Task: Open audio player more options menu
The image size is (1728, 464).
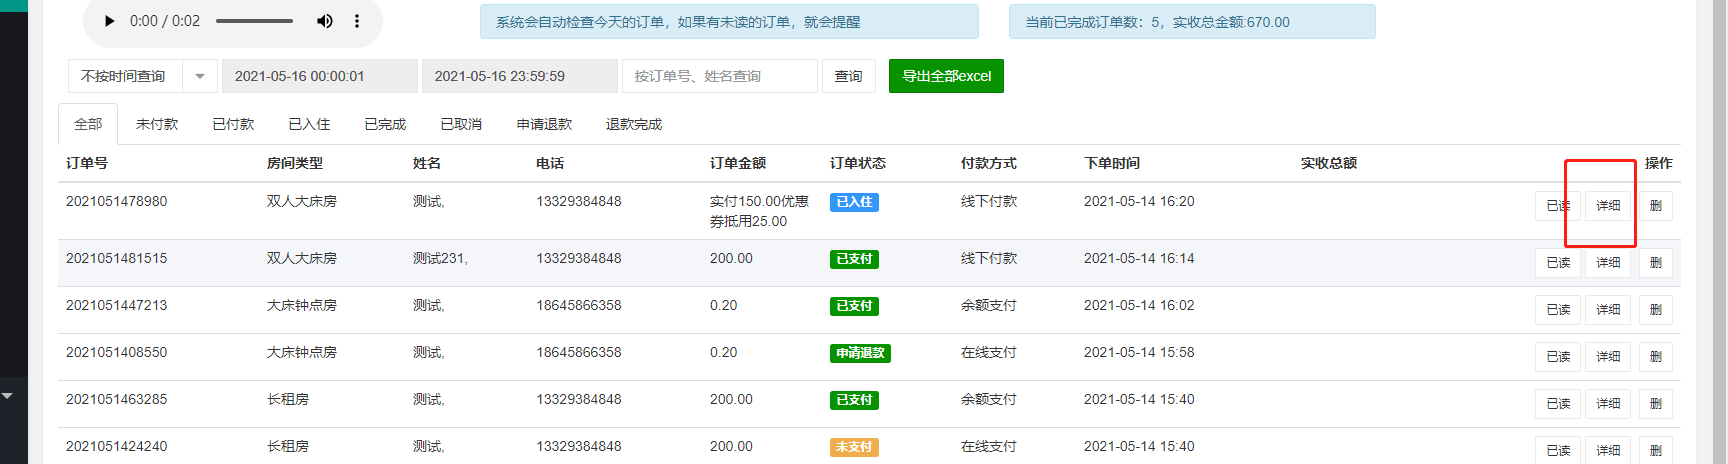Action: (357, 21)
